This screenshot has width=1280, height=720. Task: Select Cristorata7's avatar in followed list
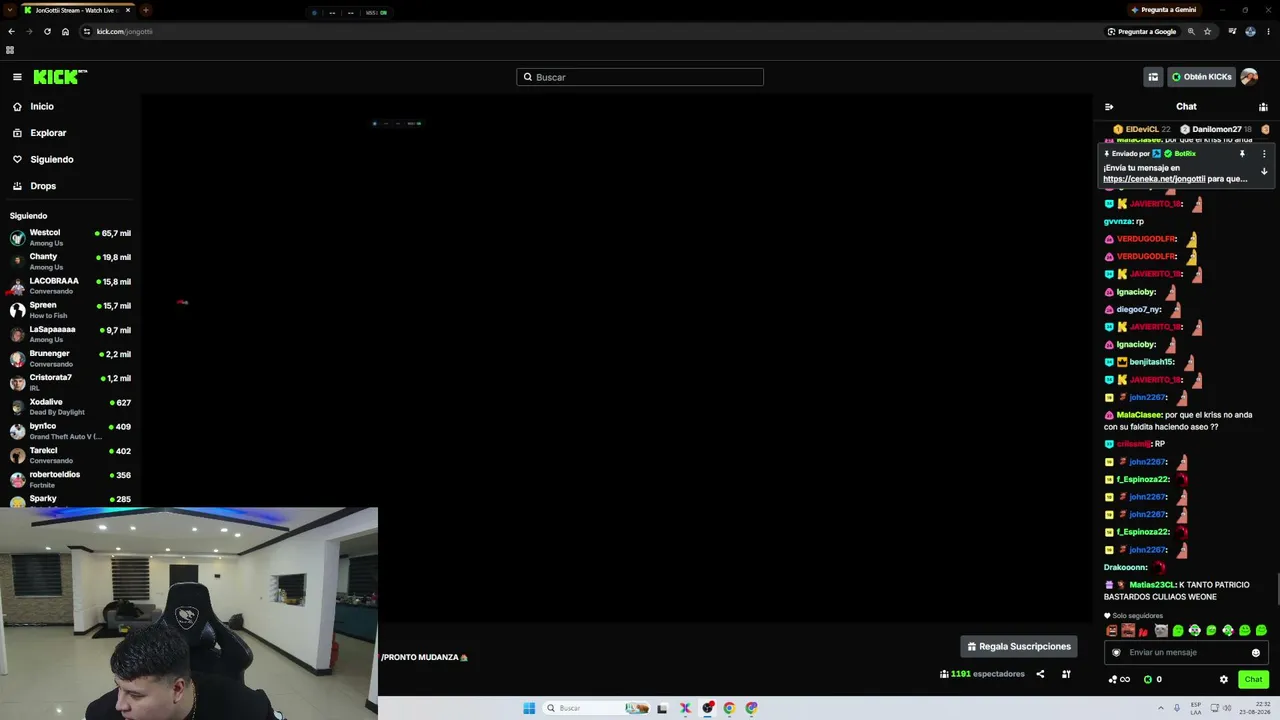[x=18, y=382]
